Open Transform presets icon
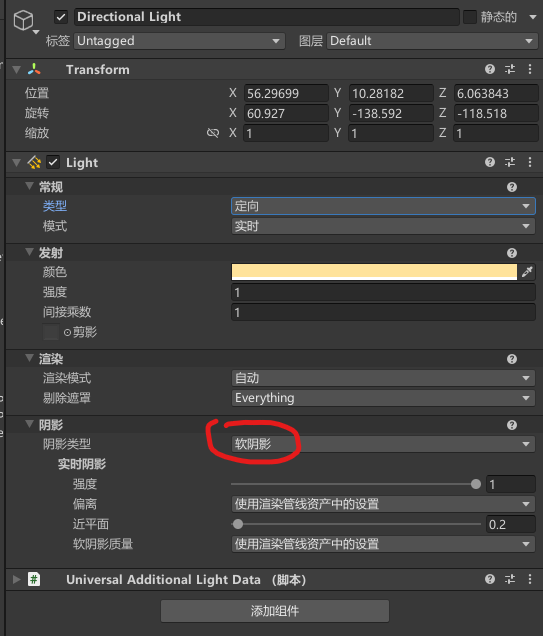The width and height of the screenshot is (543, 636). [x=510, y=69]
